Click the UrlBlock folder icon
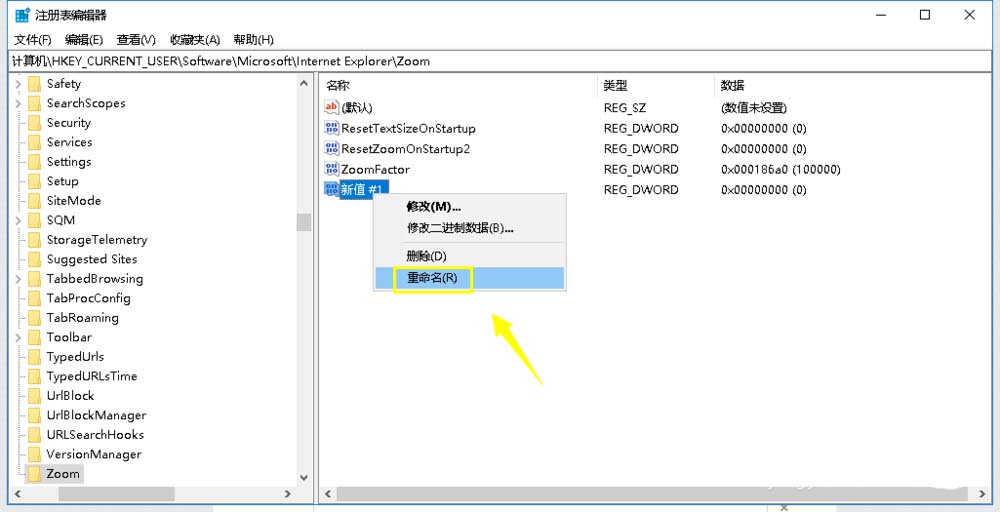Screen dimensions: 1000x512 (x=34, y=396)
